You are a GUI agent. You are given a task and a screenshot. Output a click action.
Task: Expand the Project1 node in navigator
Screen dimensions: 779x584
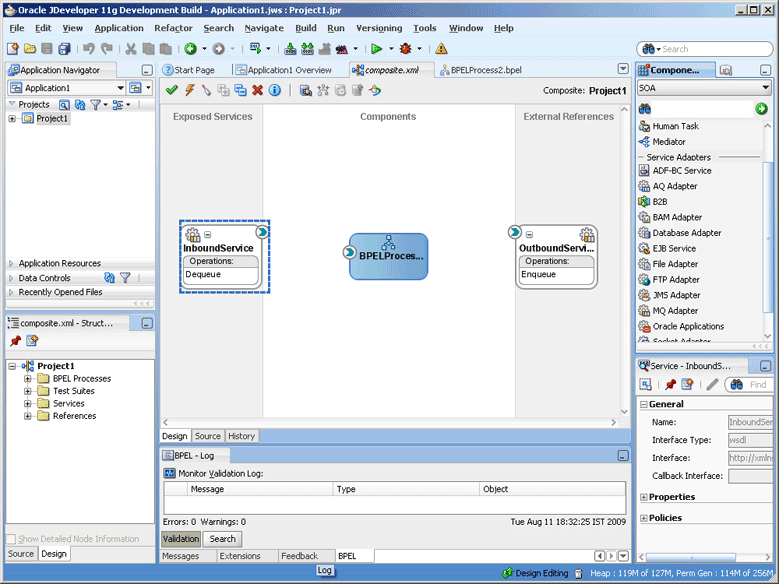12,118
